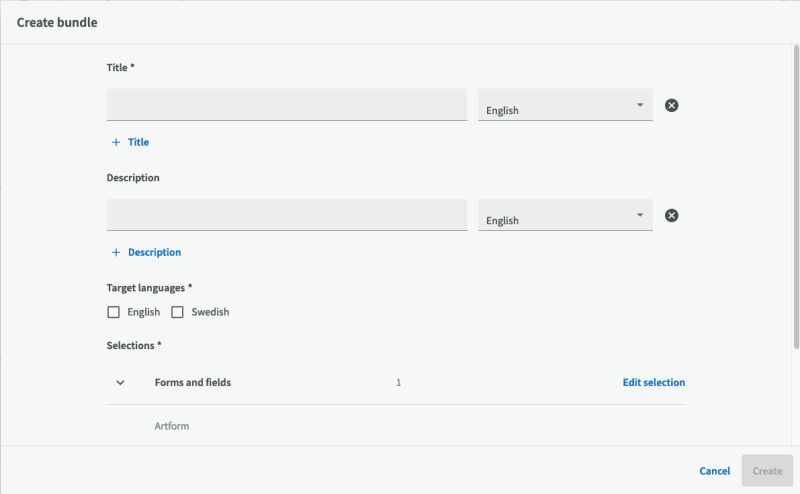The image size is (800, 494).
Task: Remove the Description language row
Action: [x=672, y=215]
